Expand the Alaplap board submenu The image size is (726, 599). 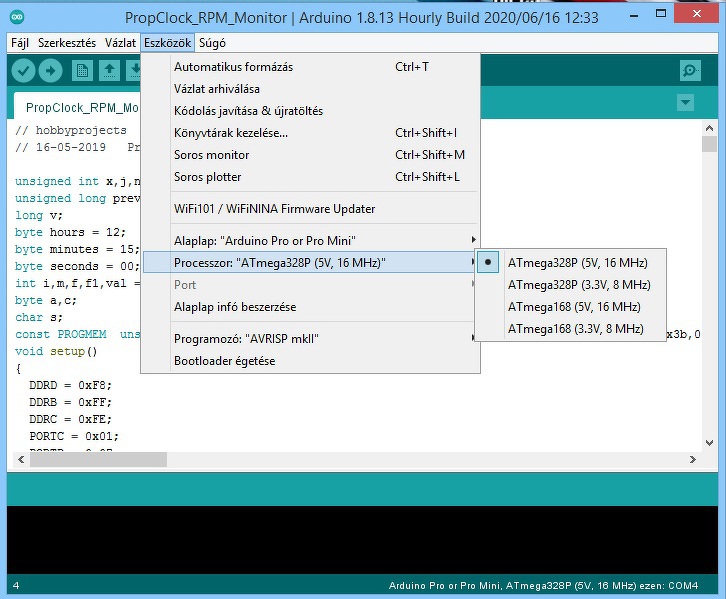(310, 241)
